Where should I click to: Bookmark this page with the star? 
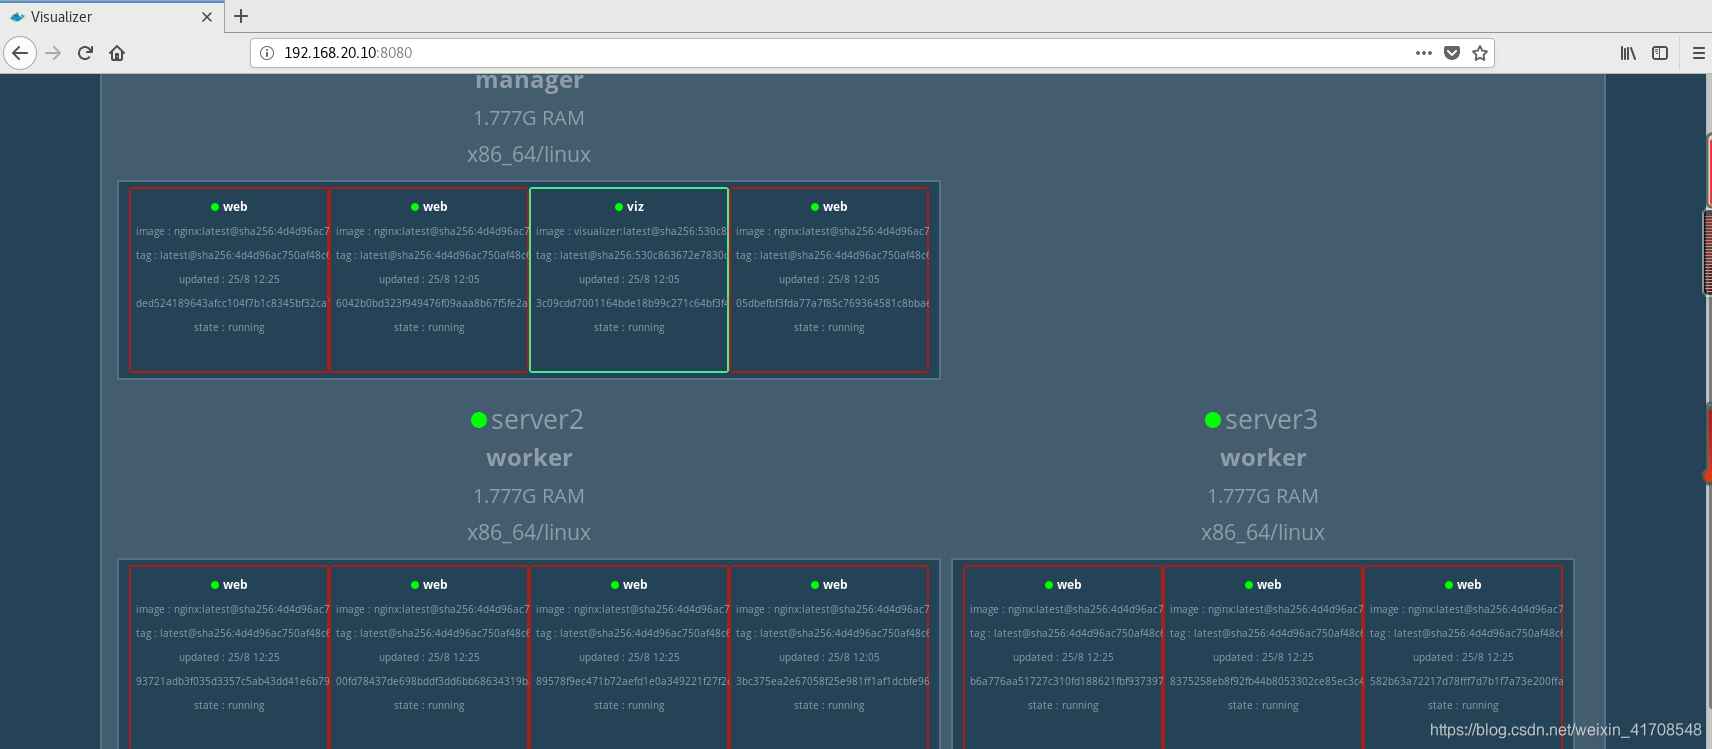coord(1480,53)
